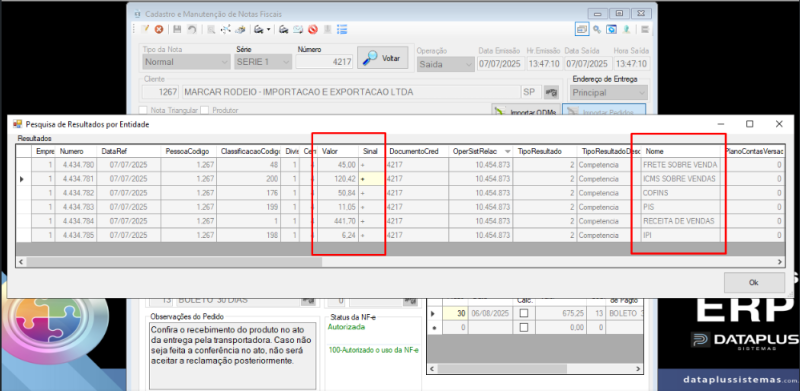
Task: Click the Voltar magnifier button
Action: point(383,58)
